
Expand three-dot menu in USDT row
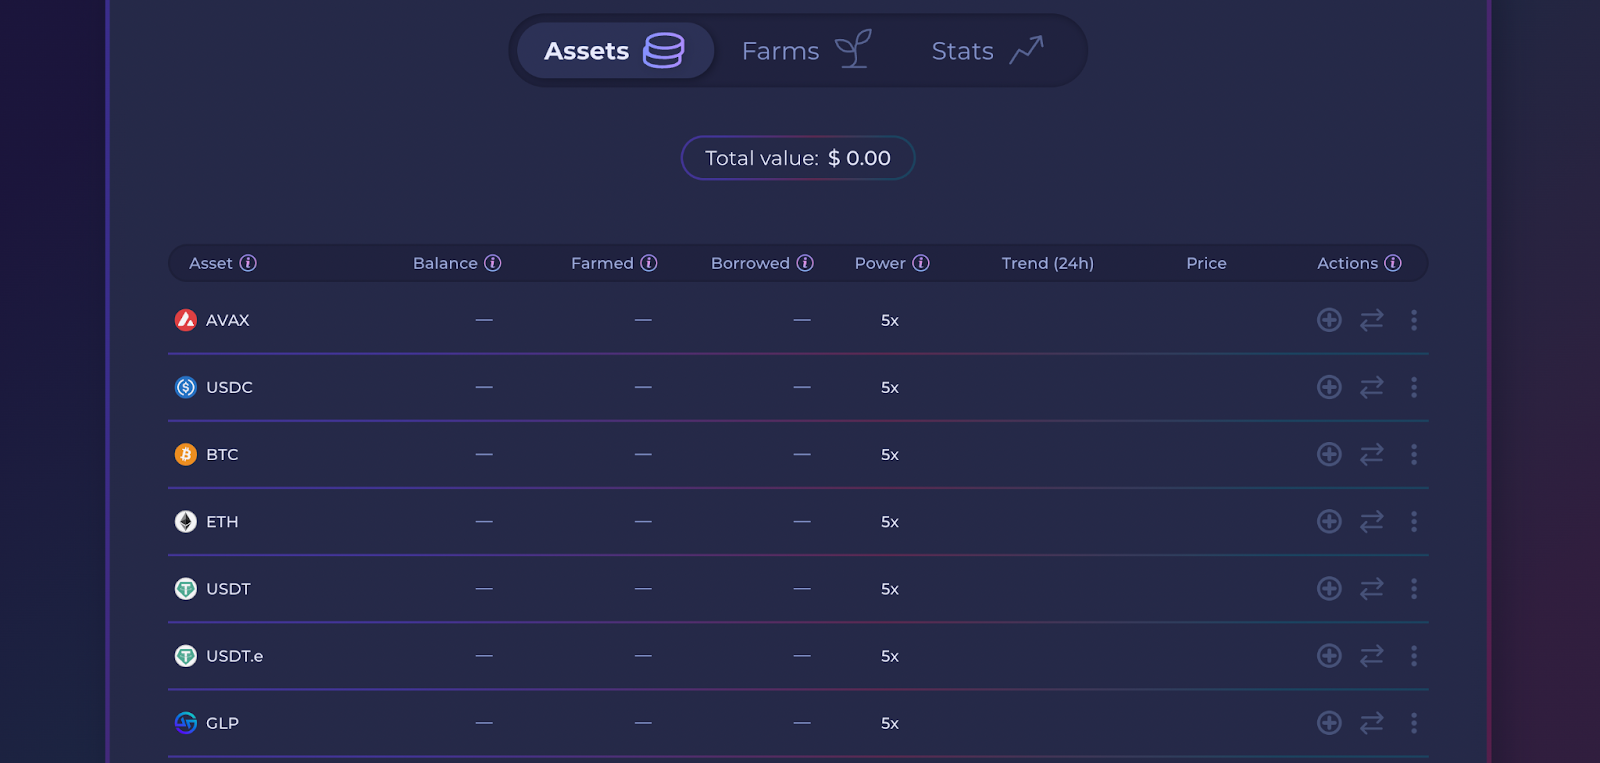(x=1414, y=589)
